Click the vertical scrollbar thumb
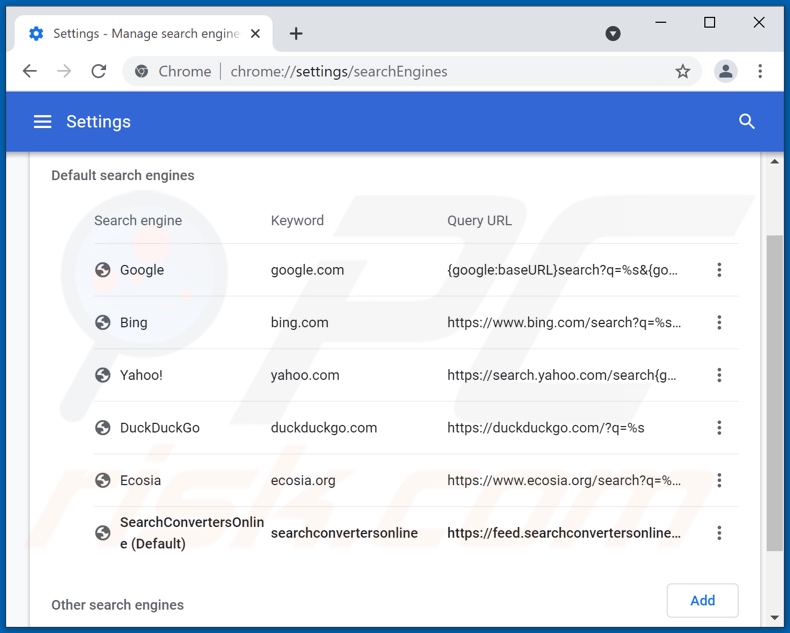 coord(774,393)
